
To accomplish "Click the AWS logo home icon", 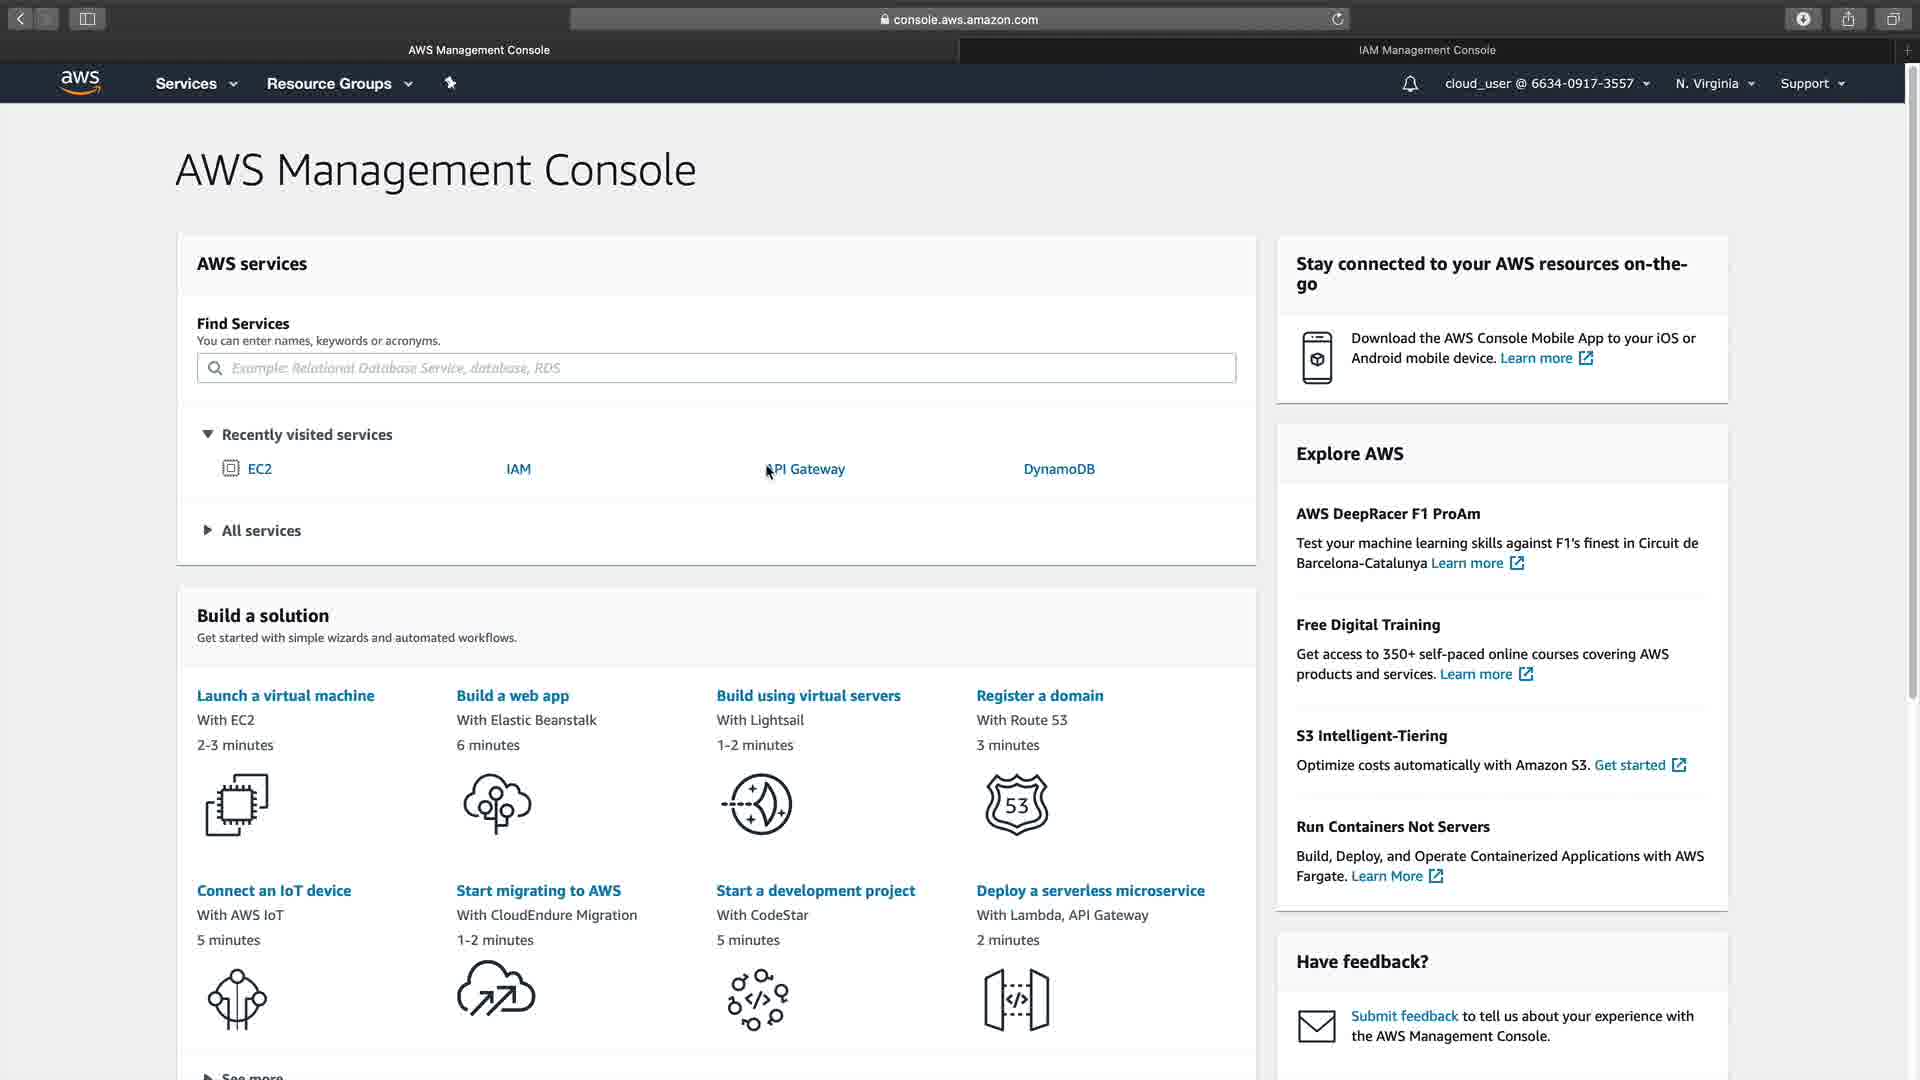I will [x=80, y=83].
